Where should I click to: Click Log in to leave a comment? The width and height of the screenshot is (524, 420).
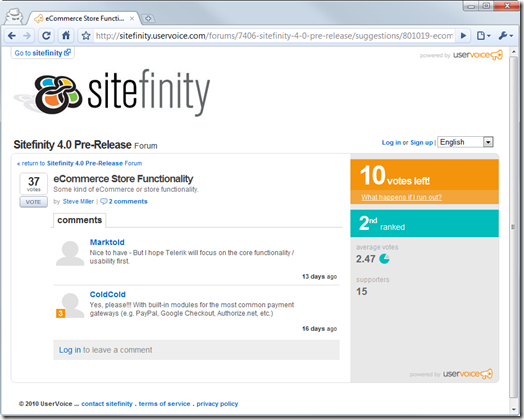click(70, 350)
